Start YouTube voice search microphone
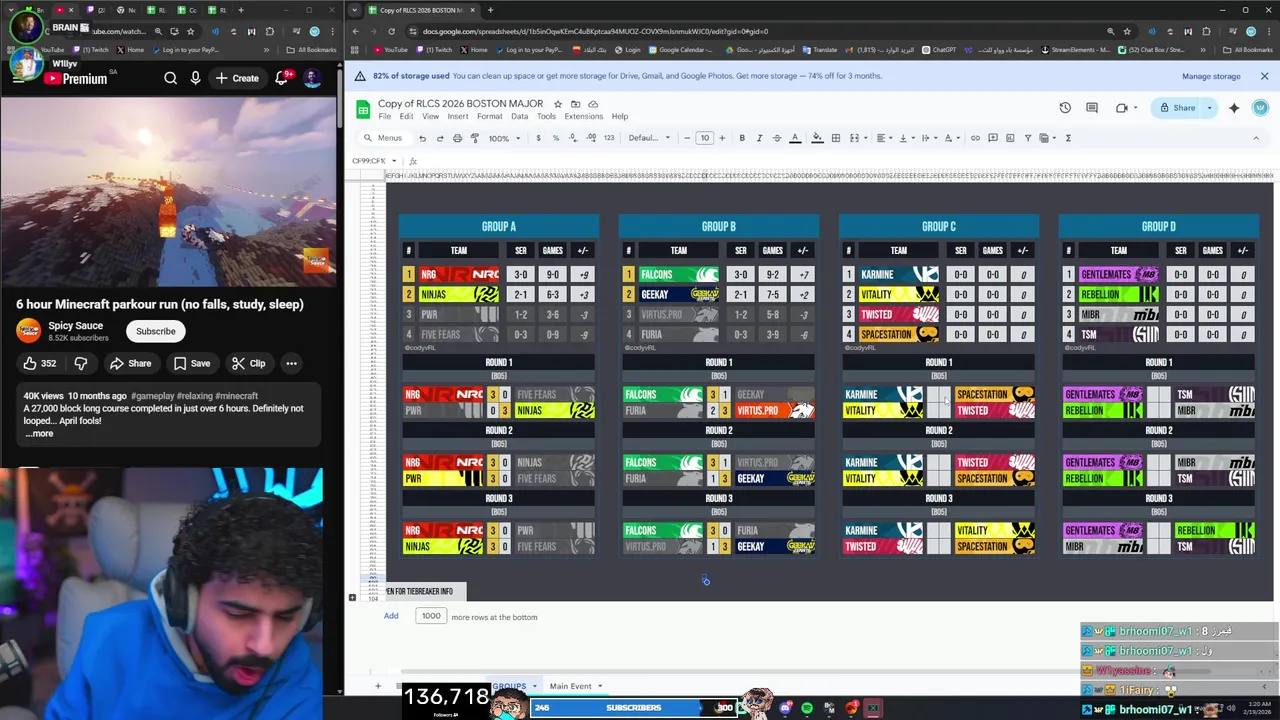Screen dimensions: 1280x720 coord(196,78)
